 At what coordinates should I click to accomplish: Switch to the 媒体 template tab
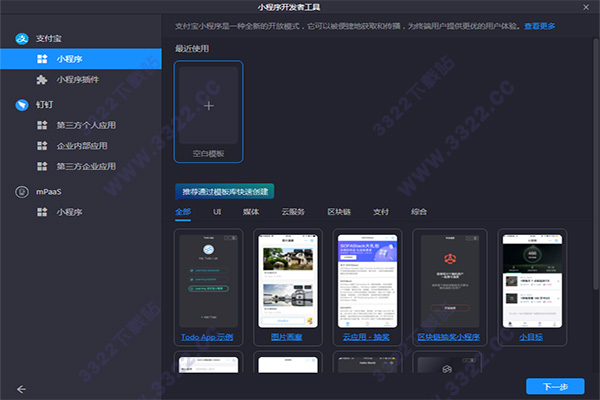point(251,212)
